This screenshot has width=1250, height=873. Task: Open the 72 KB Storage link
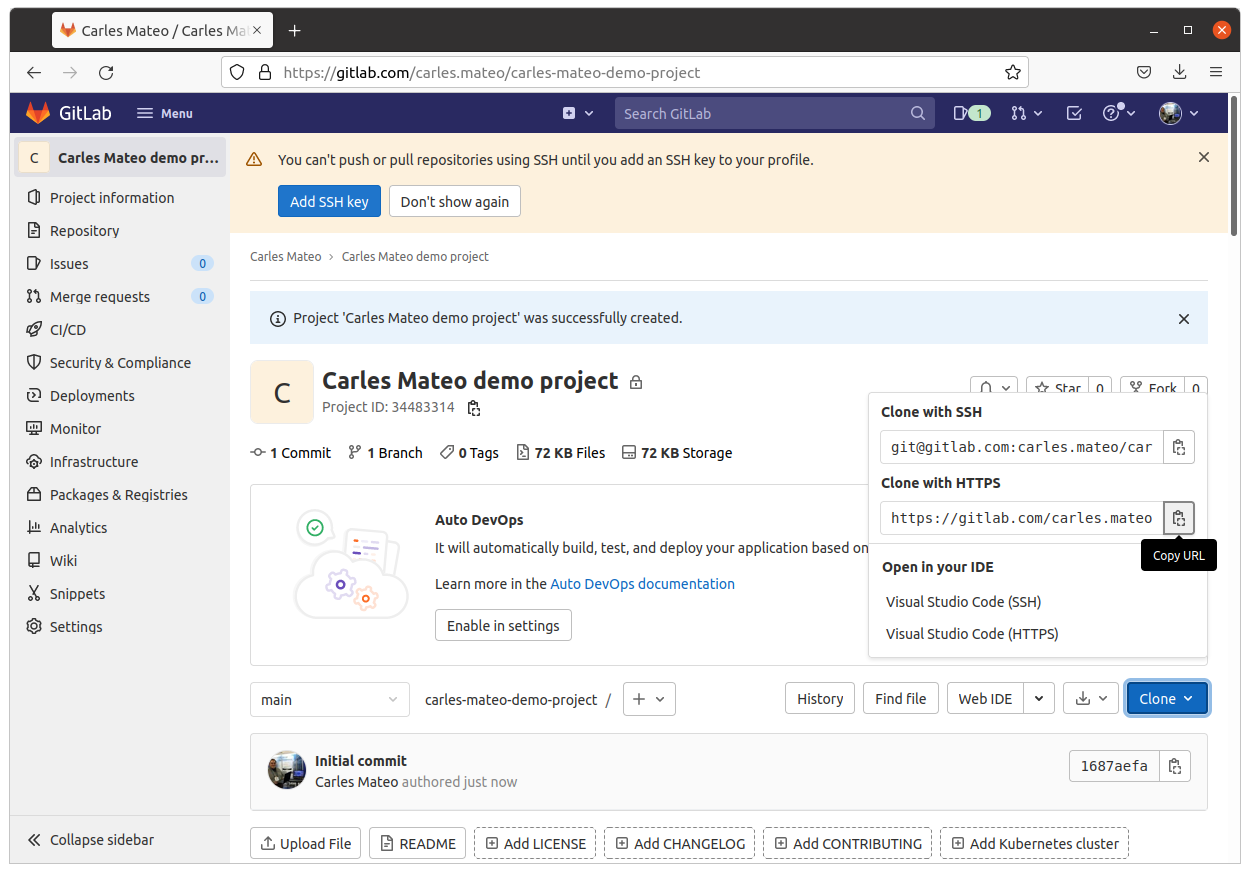[x=677, y=453]
